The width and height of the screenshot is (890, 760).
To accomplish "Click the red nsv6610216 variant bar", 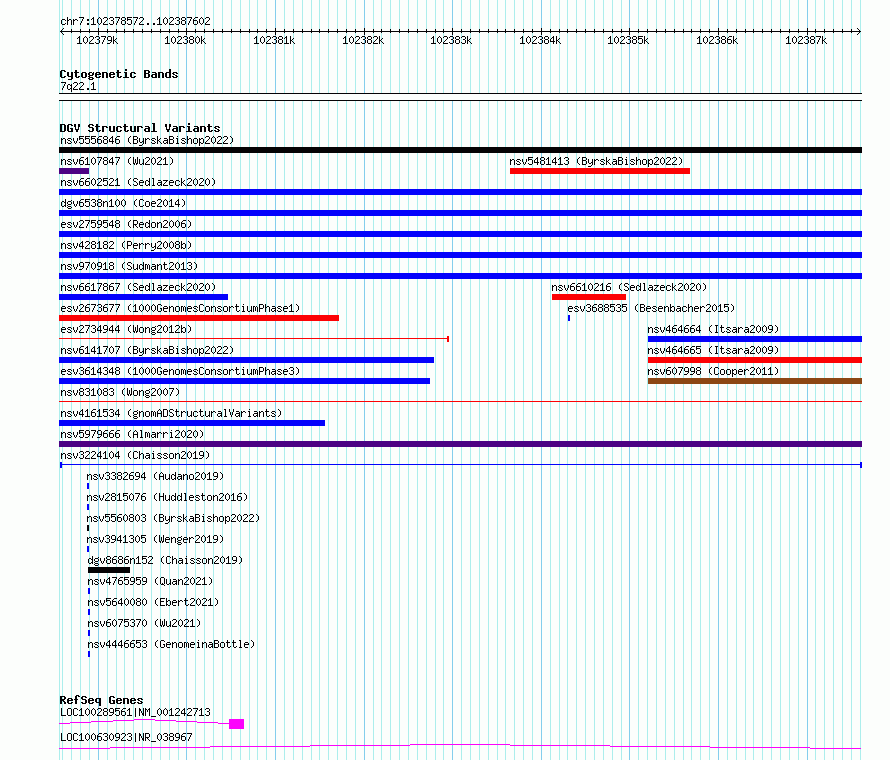I will (589, 297).
